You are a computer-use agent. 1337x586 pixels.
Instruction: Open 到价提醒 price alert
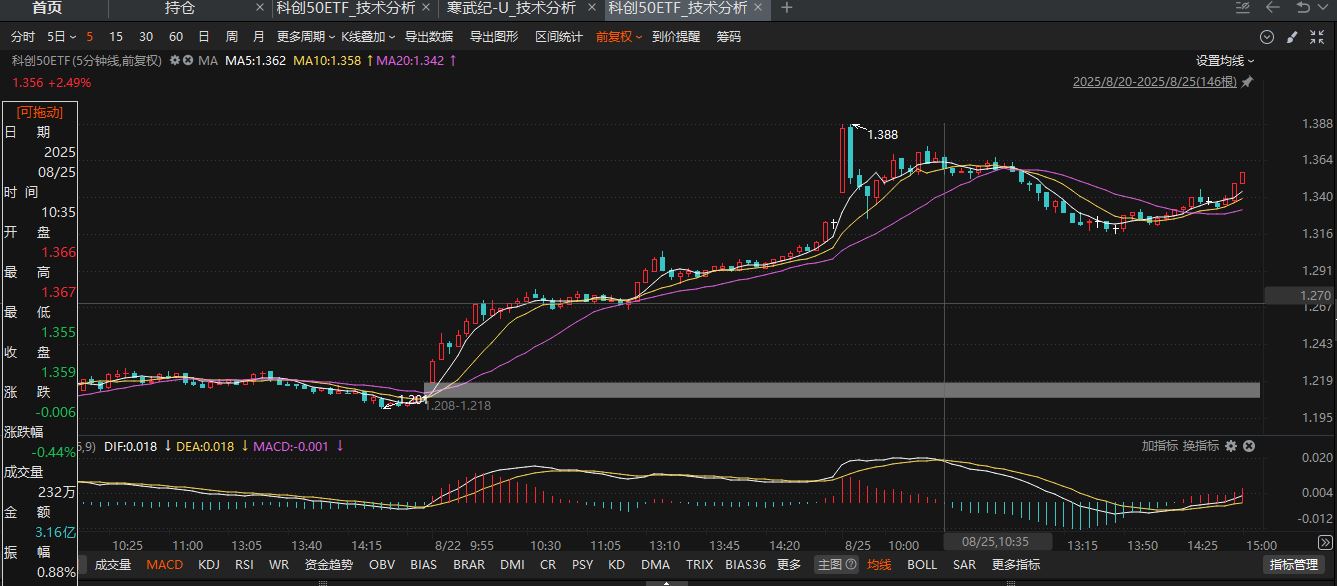coord(676,37)
